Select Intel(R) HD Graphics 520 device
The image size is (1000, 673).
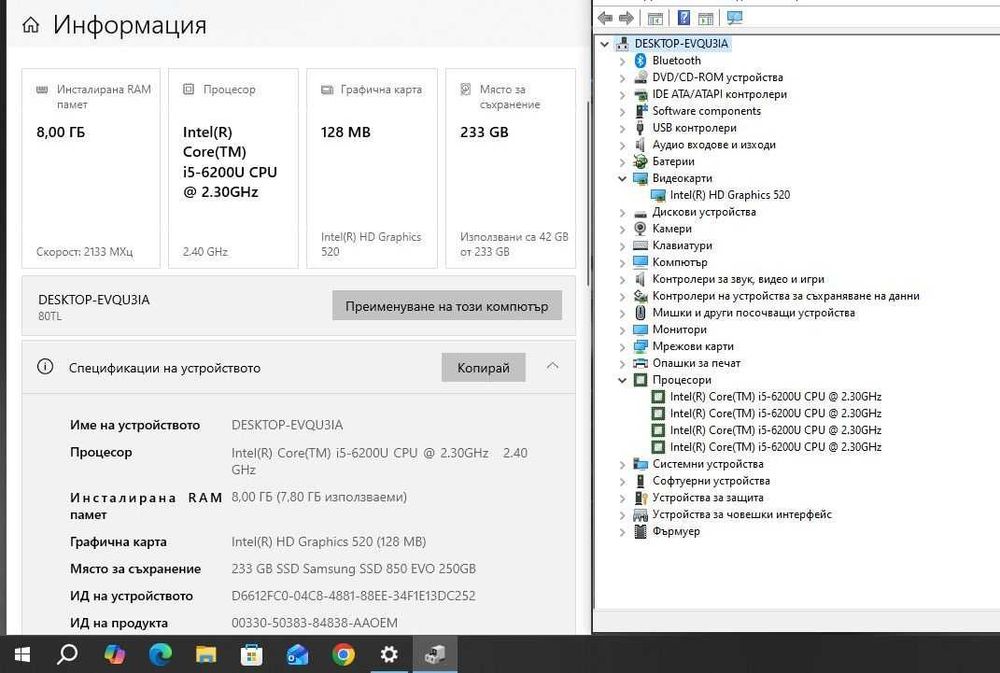click(x=730, y=195)
